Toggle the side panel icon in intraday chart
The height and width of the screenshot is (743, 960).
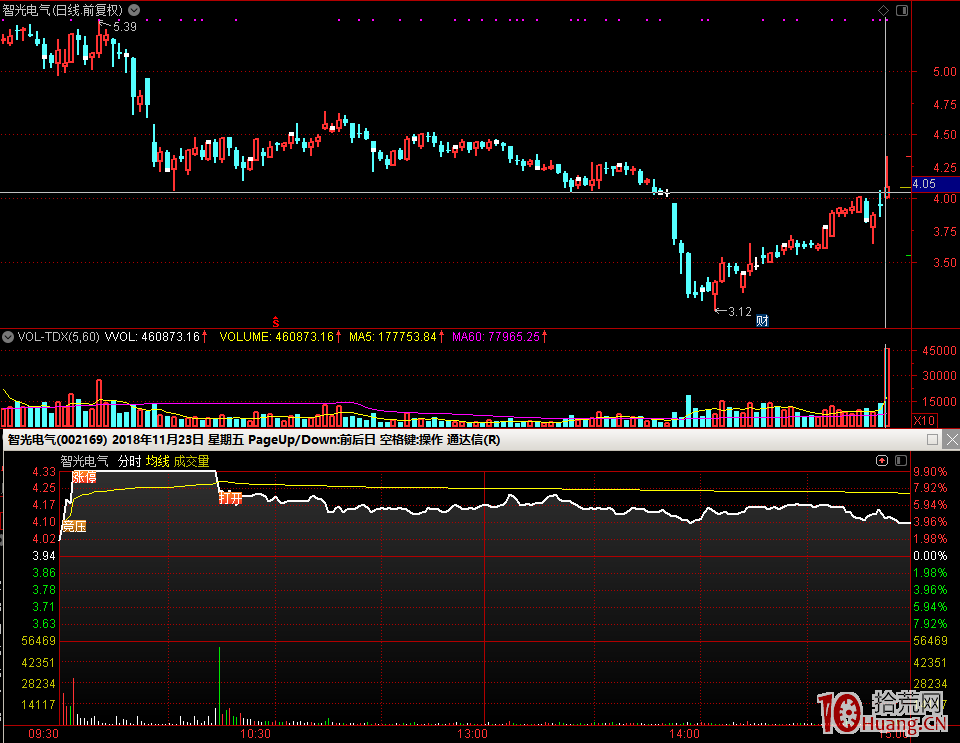click(x=901, y=460)
